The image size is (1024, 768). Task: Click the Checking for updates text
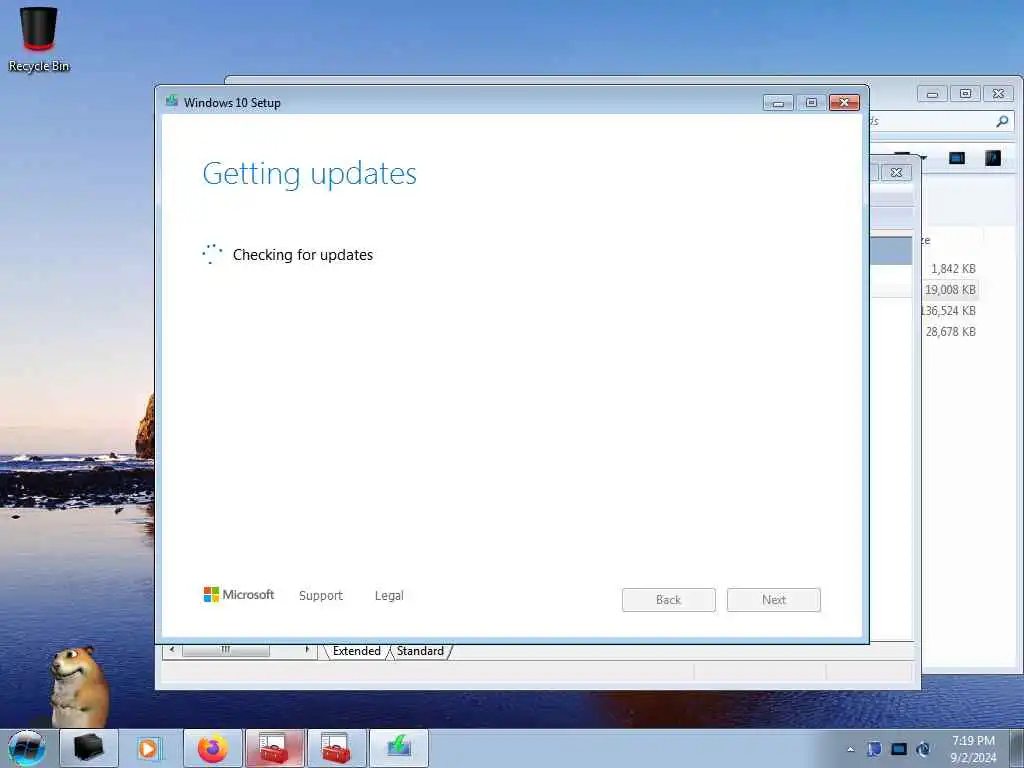pos(303,255)
